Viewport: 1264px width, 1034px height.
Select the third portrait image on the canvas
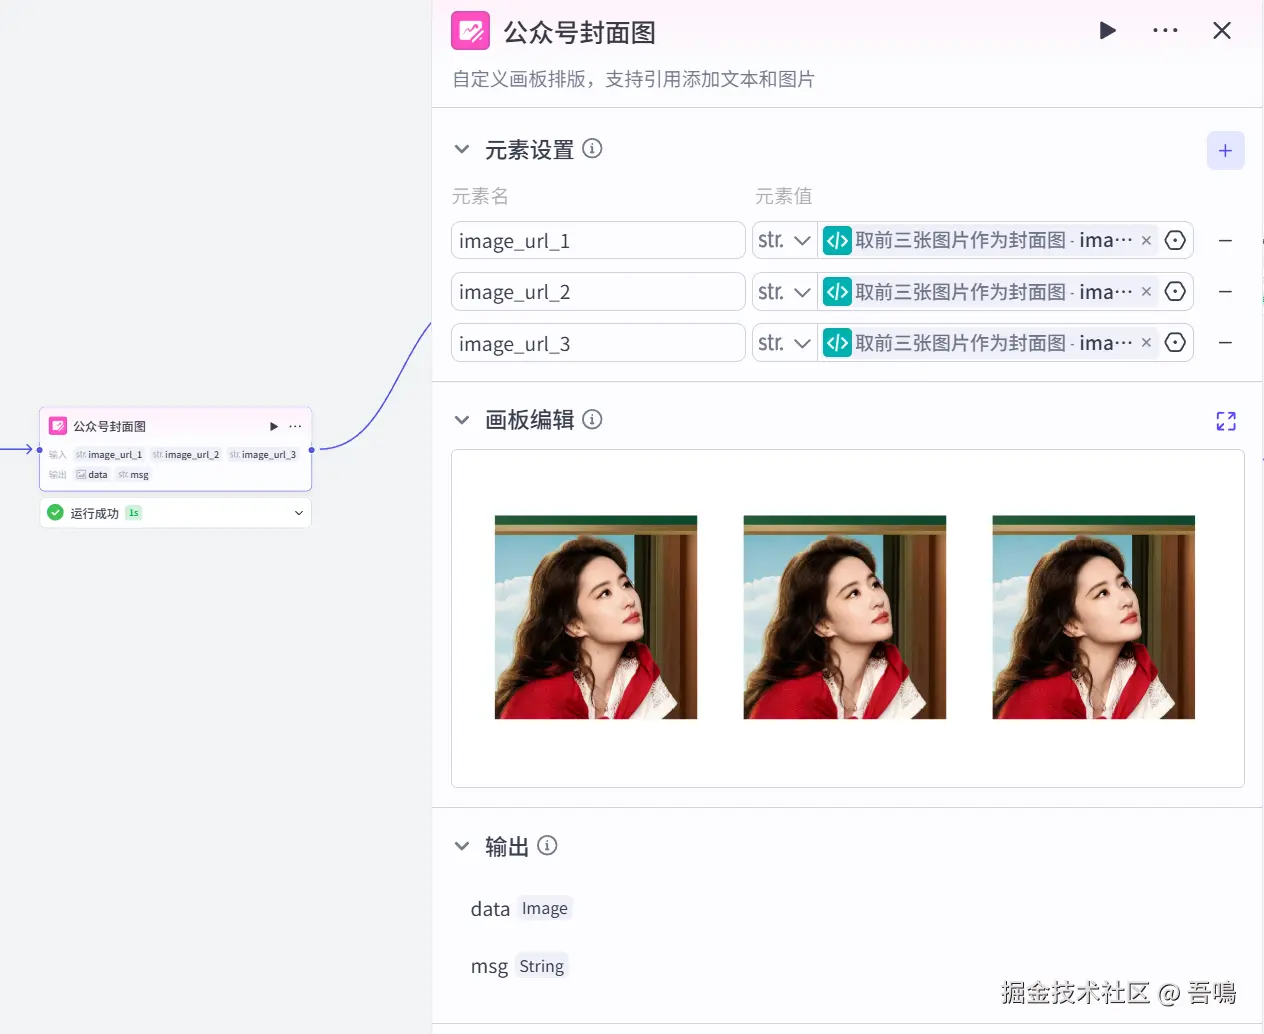[x=1094, y=617]
